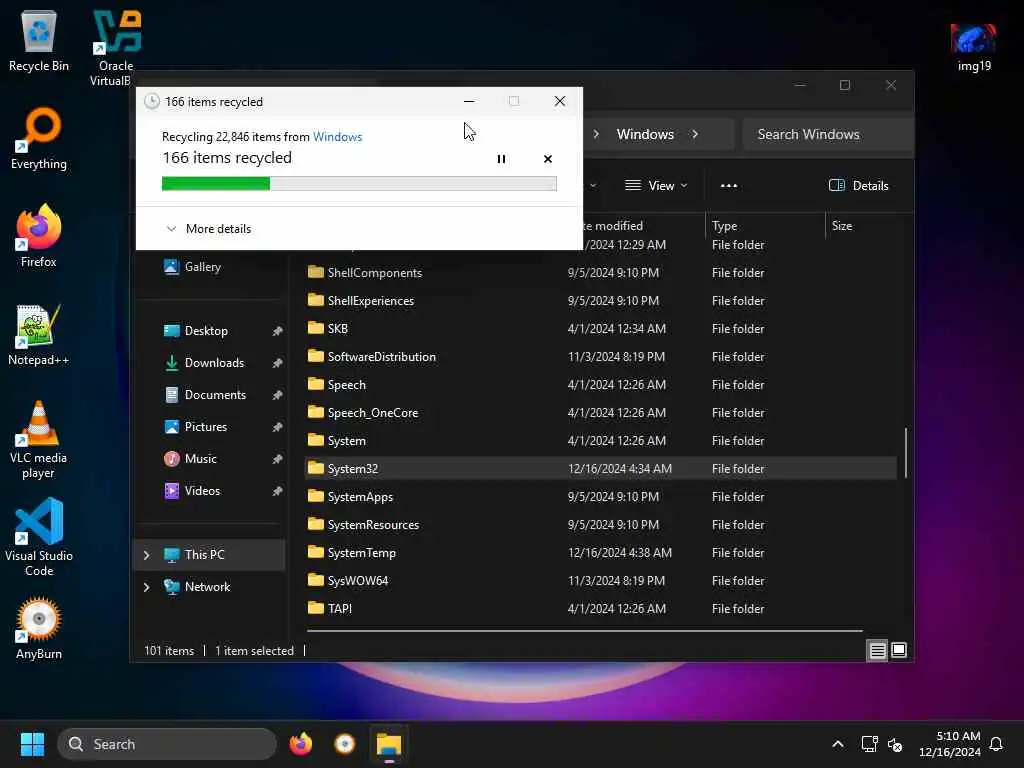1024x768 pixels.
Task: Minimize the recycling progress dialog
Action: (469, 101)
